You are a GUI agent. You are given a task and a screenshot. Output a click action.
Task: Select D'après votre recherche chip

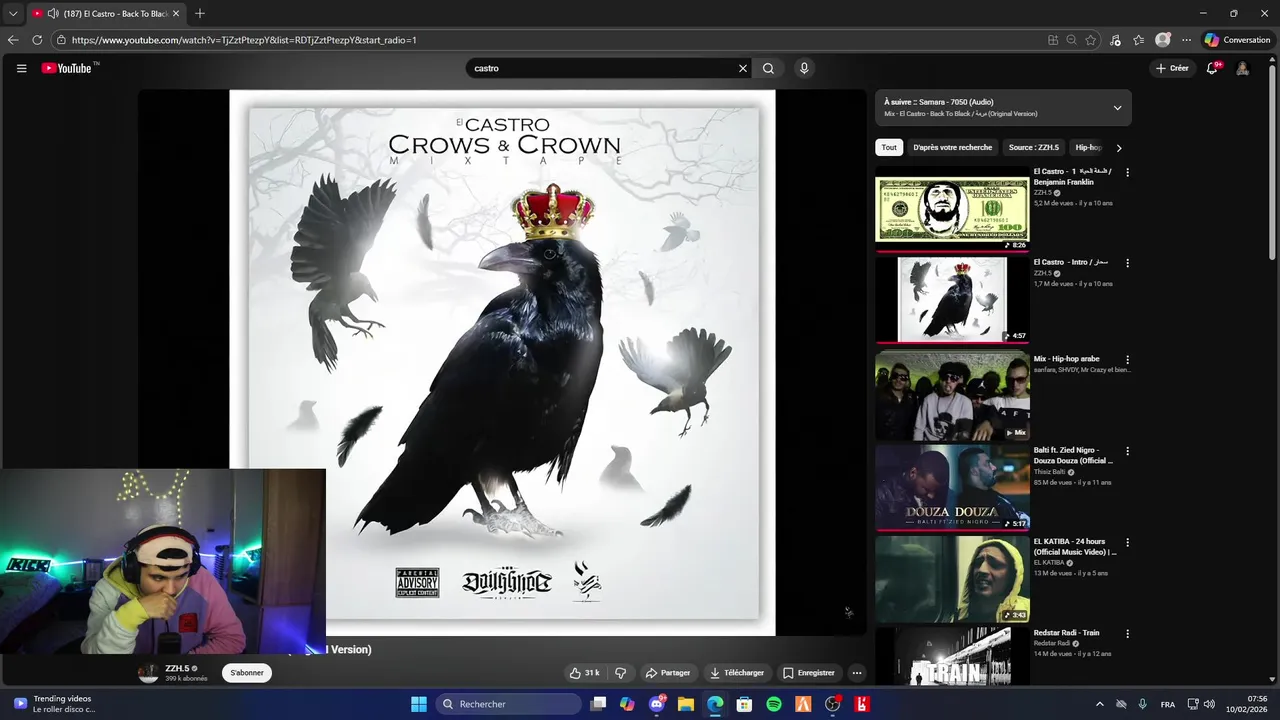[953, 147]
